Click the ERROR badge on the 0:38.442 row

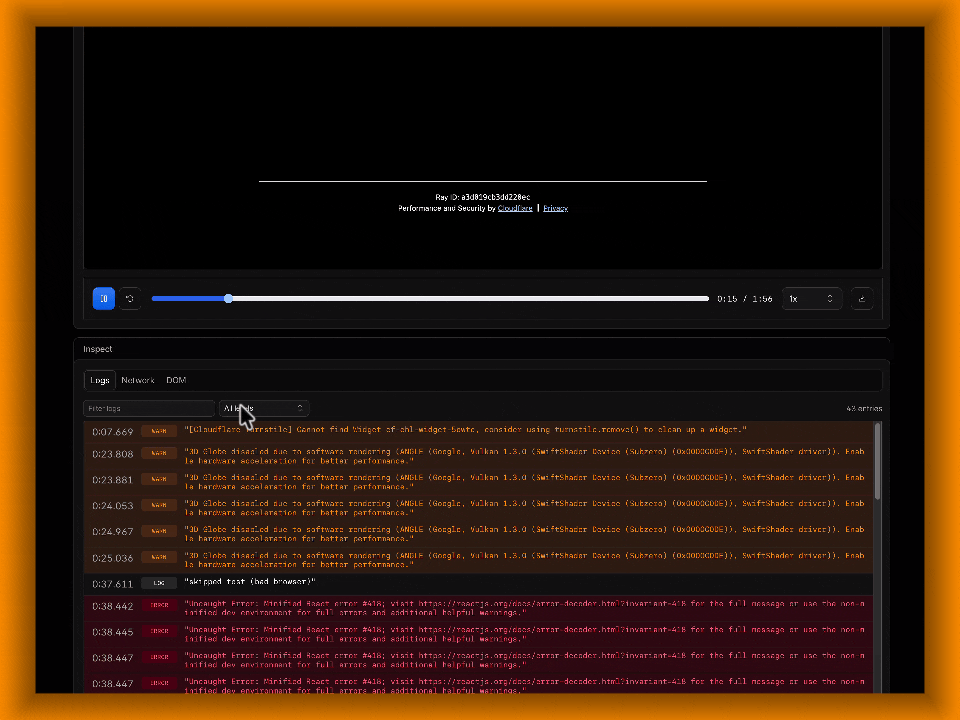pyautogui.click(x=159, y=606)
